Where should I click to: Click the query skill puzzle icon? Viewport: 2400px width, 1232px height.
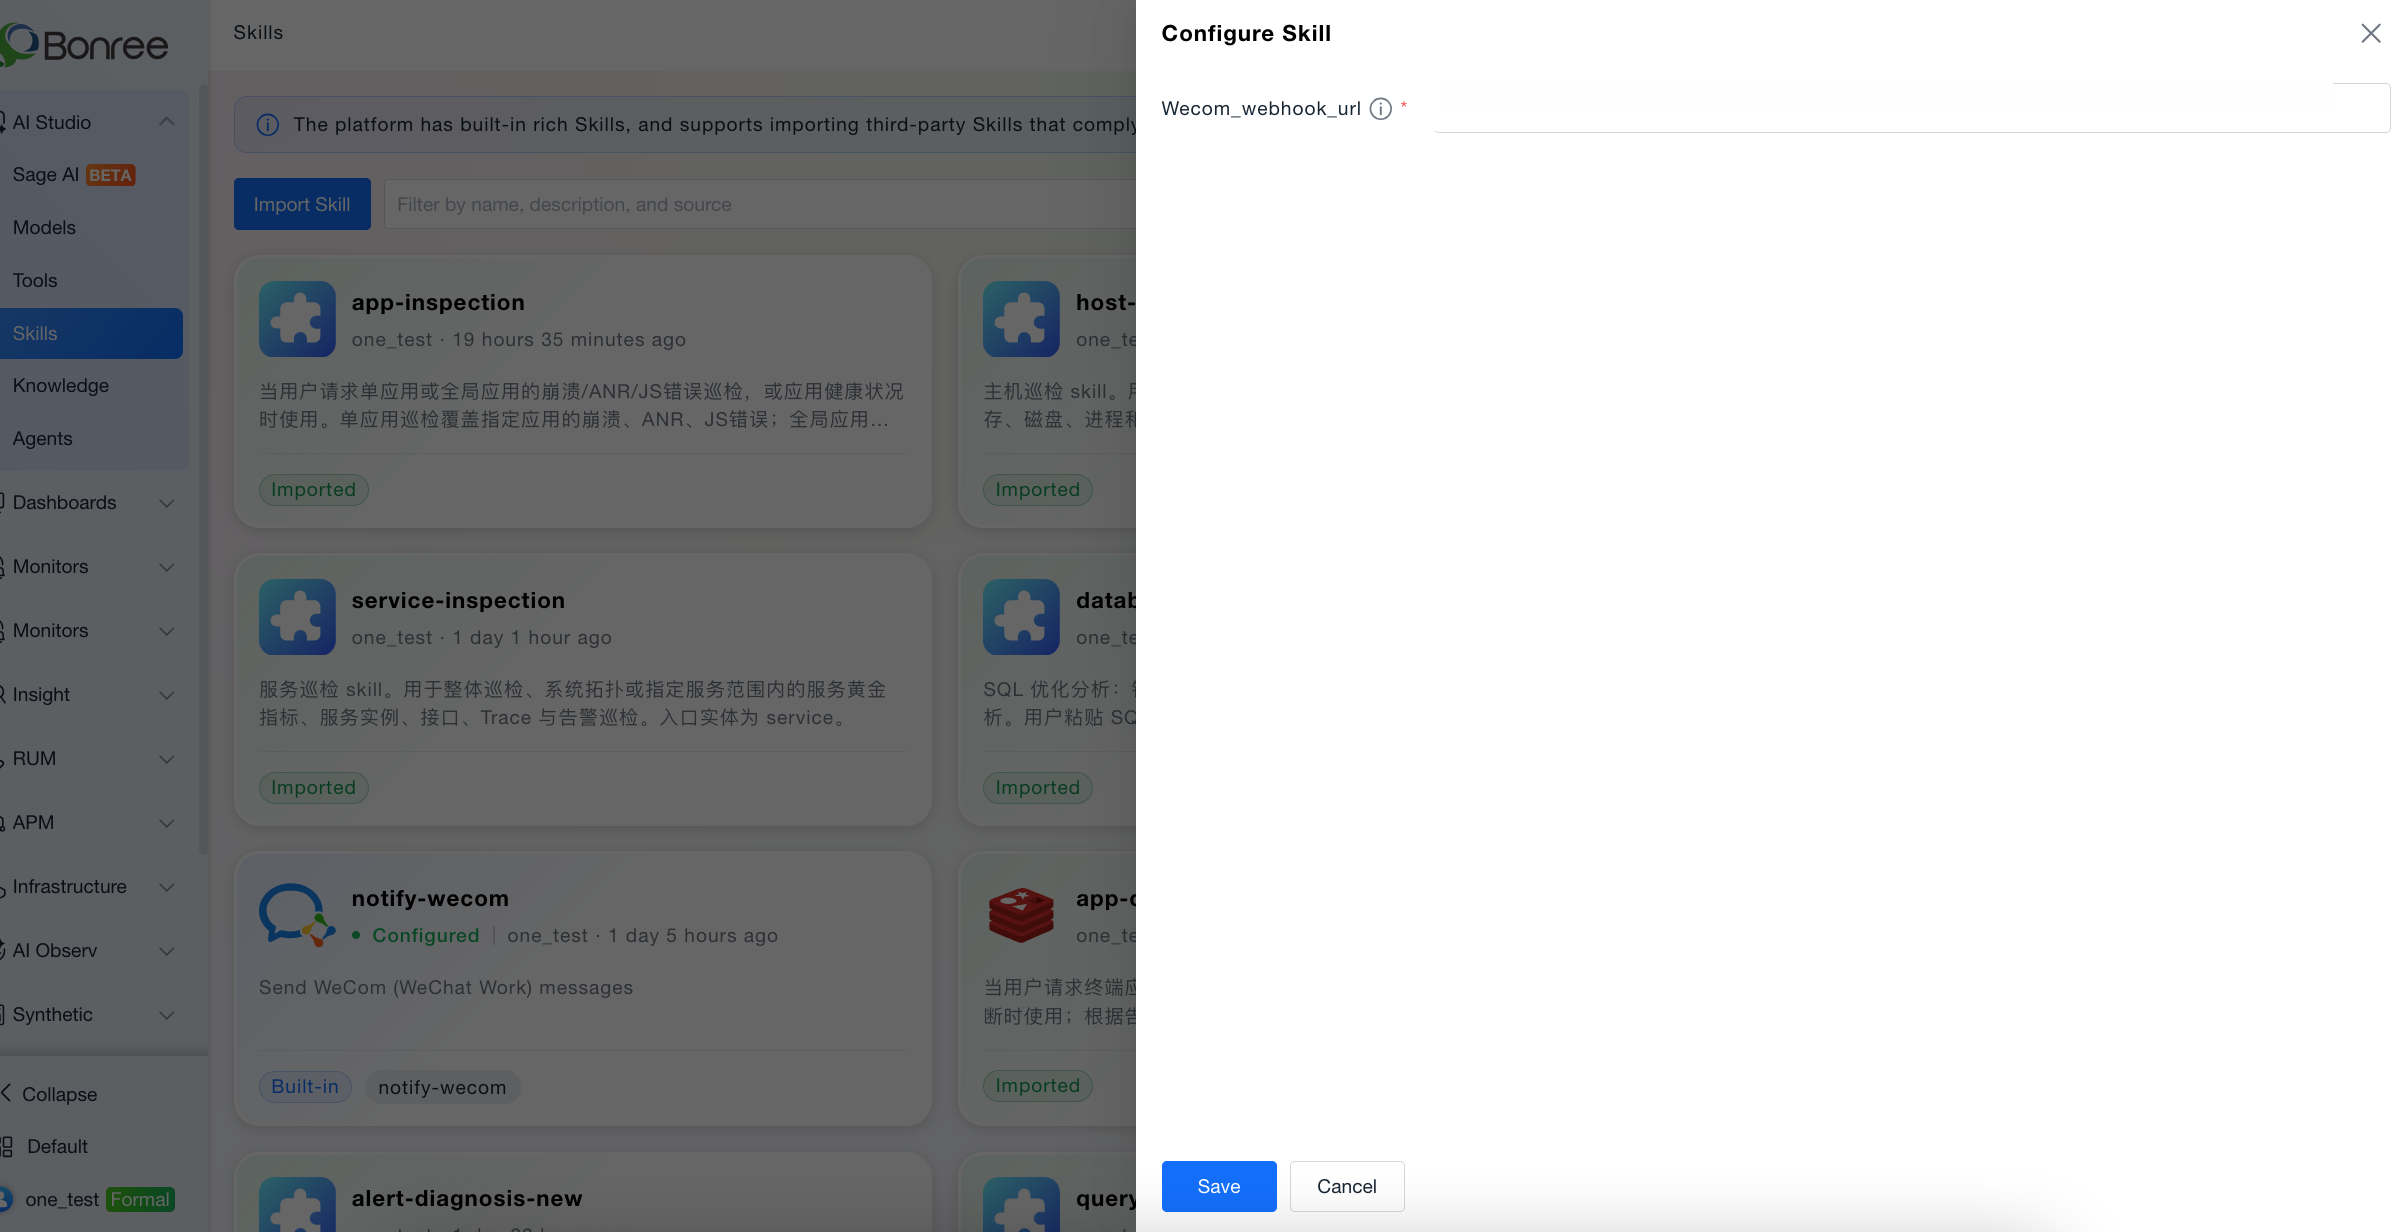tap(1021, 1205)
